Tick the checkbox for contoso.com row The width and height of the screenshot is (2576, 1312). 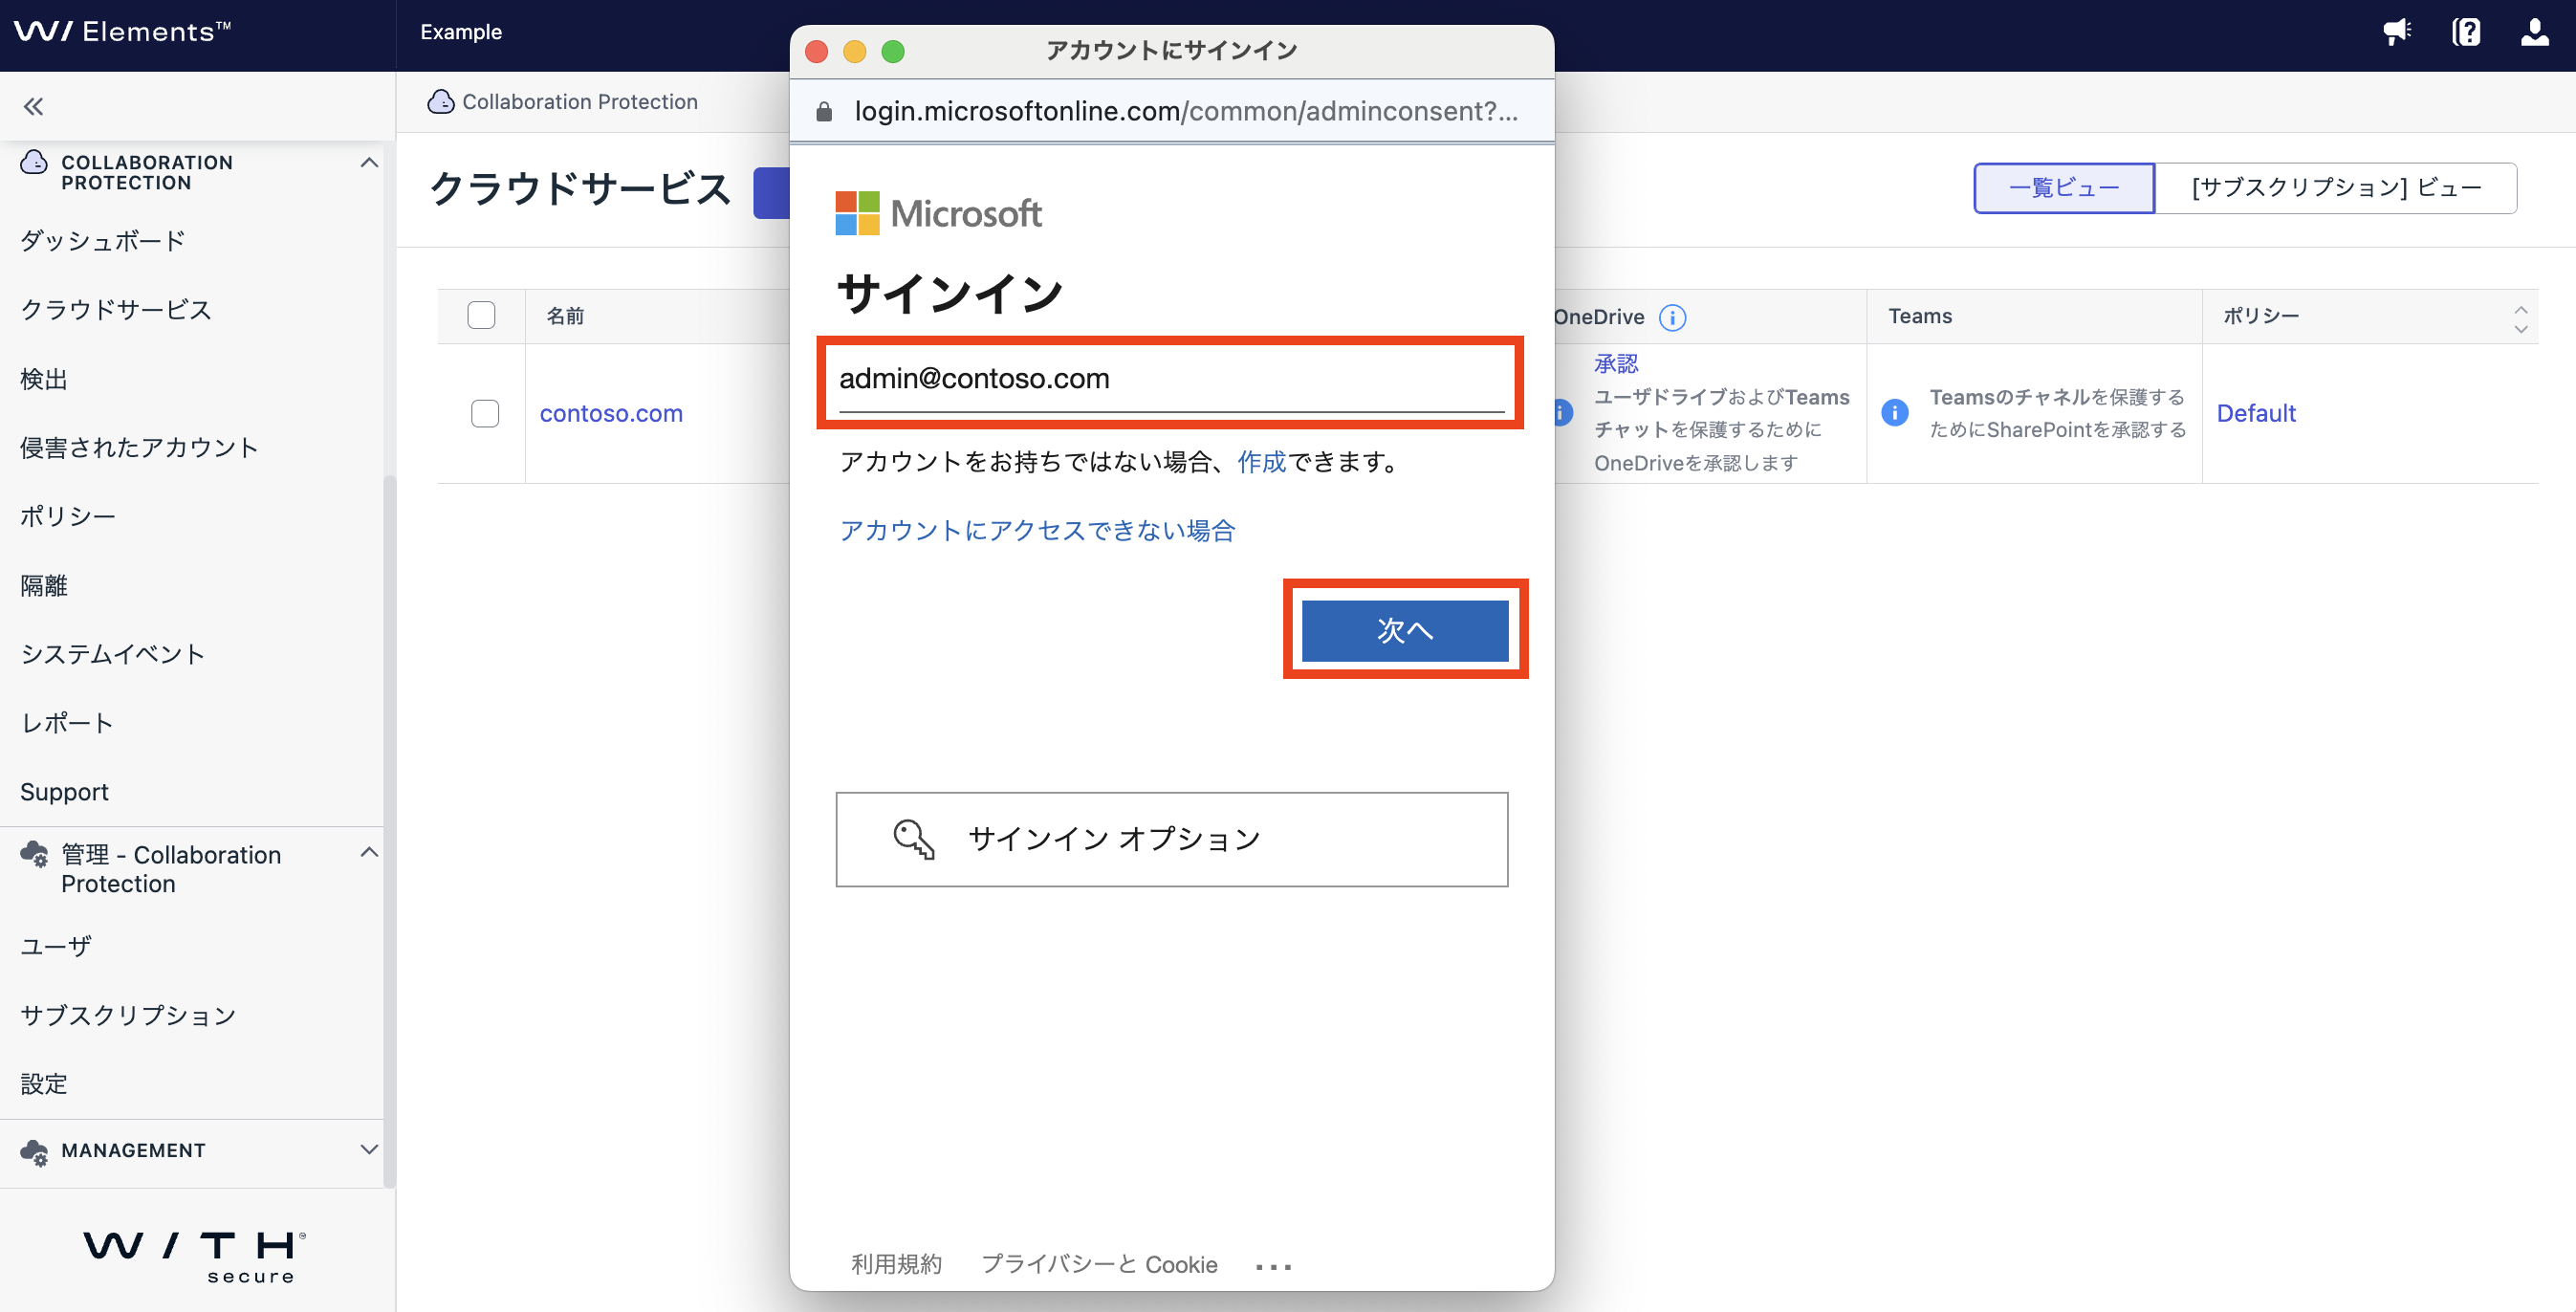pos(485,413)
